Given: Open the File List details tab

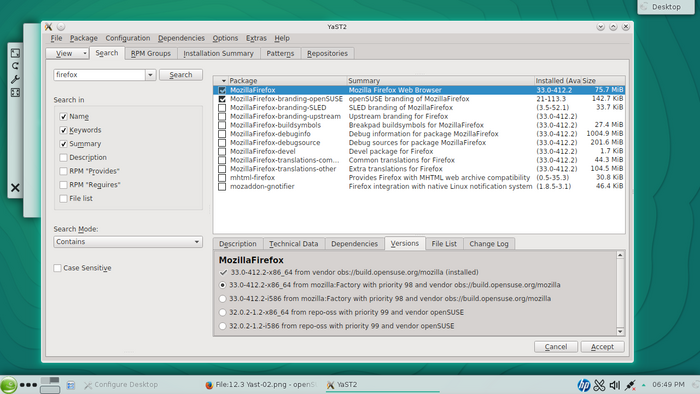Looking at the screenshot, I should (444, 244).
